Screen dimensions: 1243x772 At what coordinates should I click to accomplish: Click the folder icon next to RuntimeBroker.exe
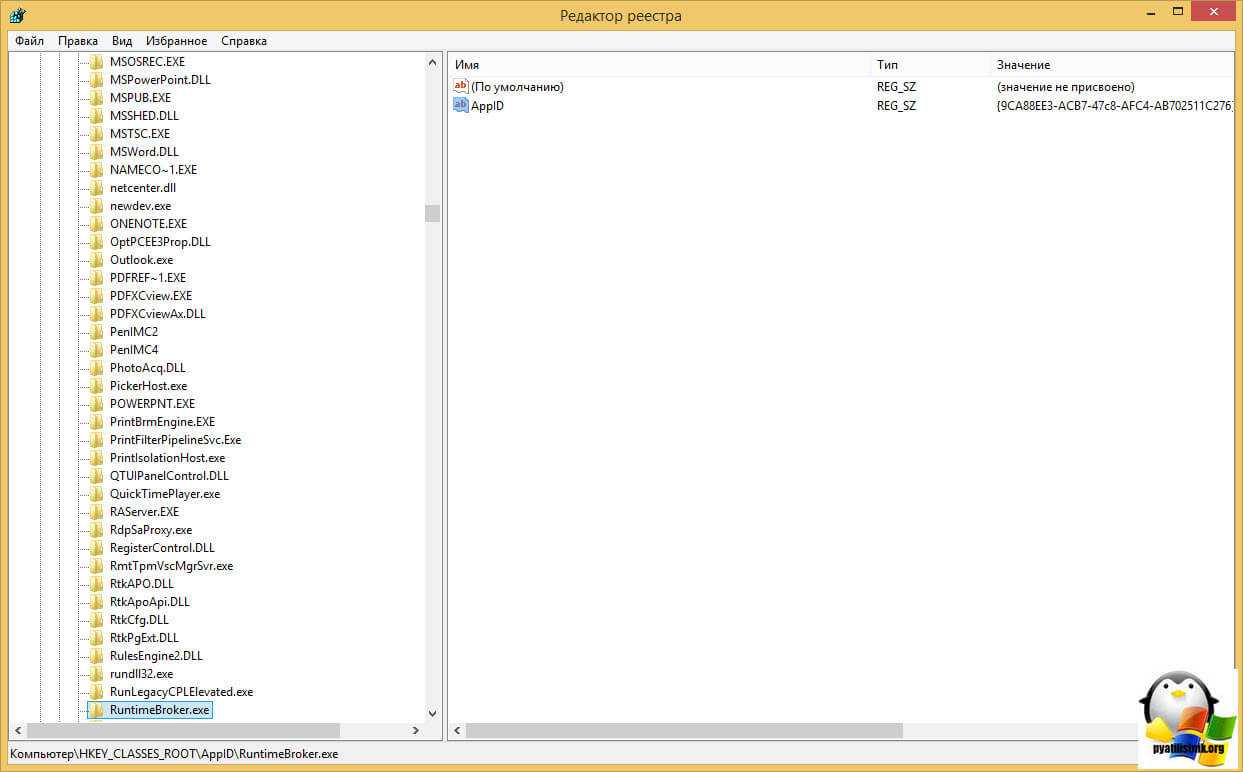tap(96, 710)
